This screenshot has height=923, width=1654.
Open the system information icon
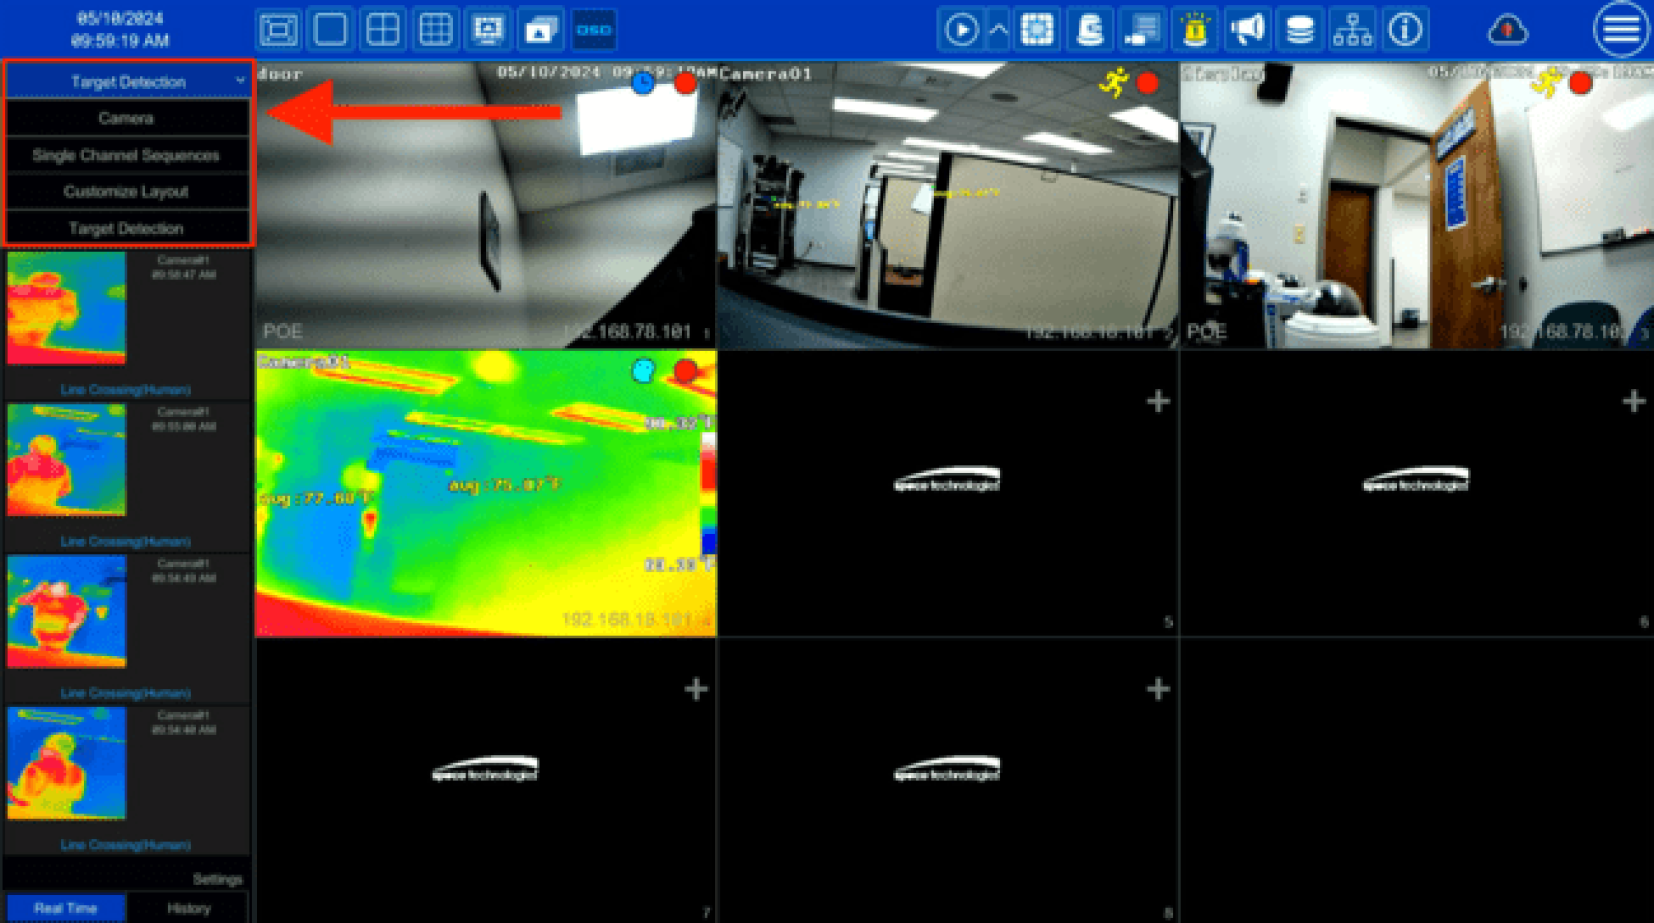pos(1405,30)
